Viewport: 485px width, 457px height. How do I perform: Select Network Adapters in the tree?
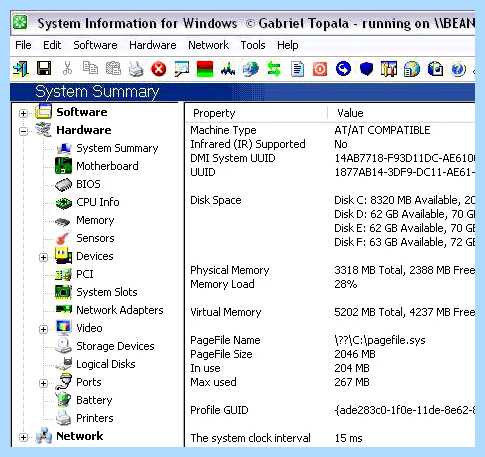120,310
